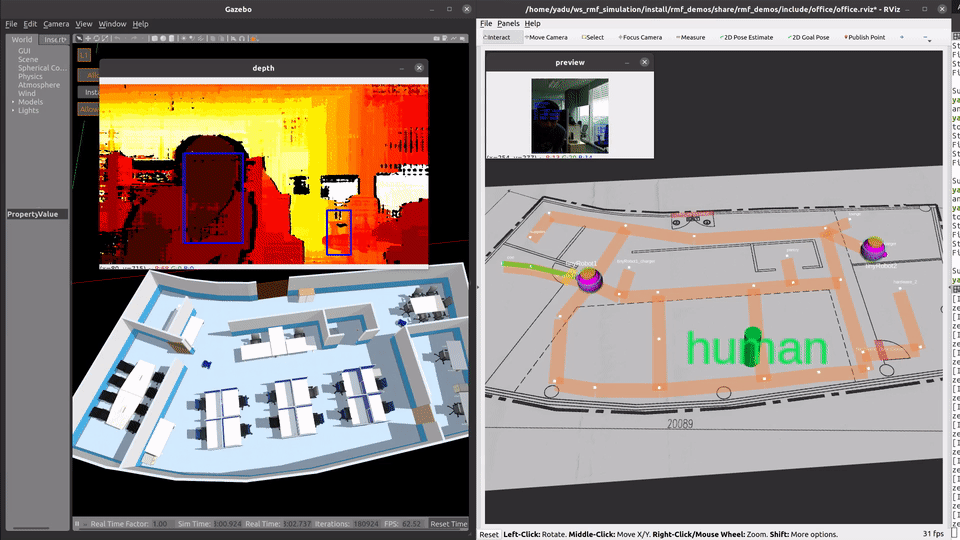This screenshot has height=540, width=960.
Task: Add a spot light in Gazebo
Action: 192,38
